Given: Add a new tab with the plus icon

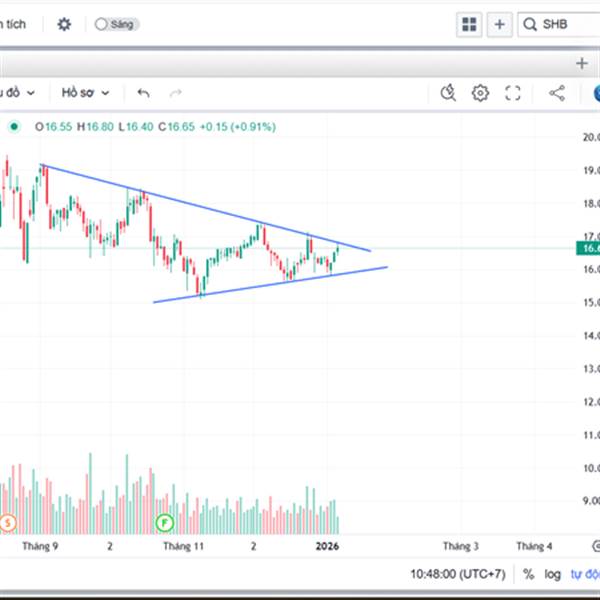Looking at the screenshot, I should click(581, 63).
